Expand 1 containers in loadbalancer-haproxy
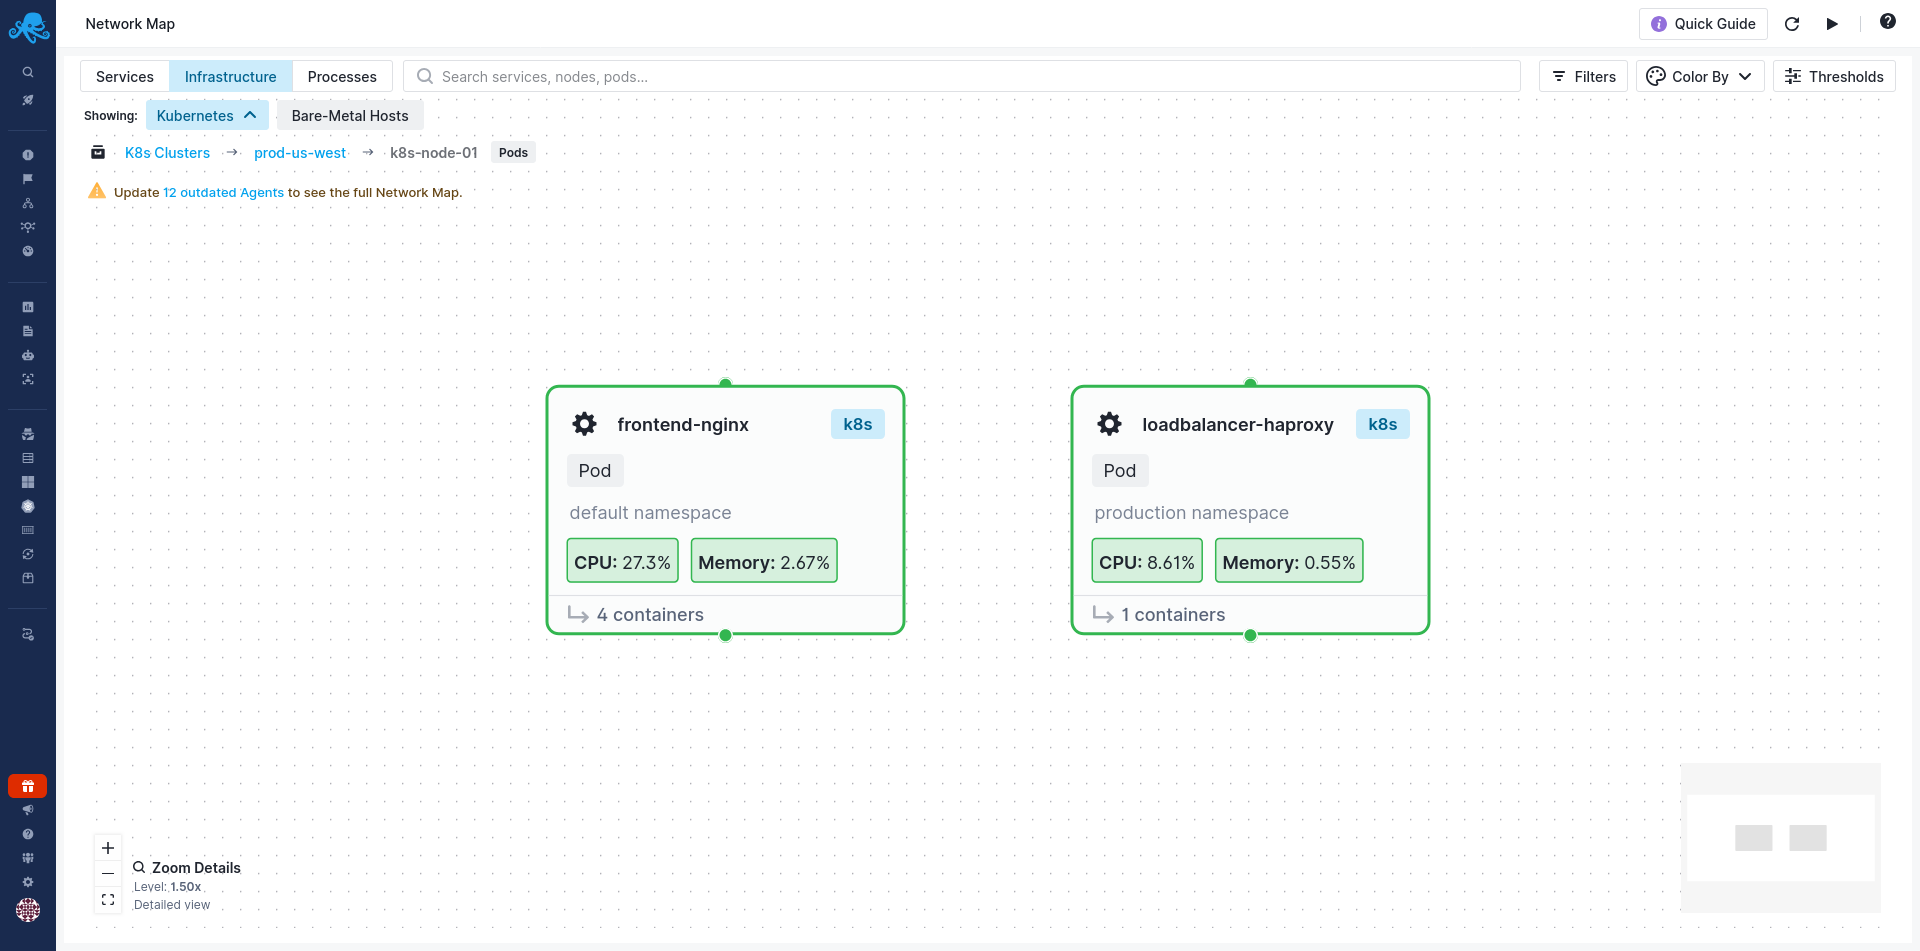1920x951 pixels. (x=1172, y=615)
